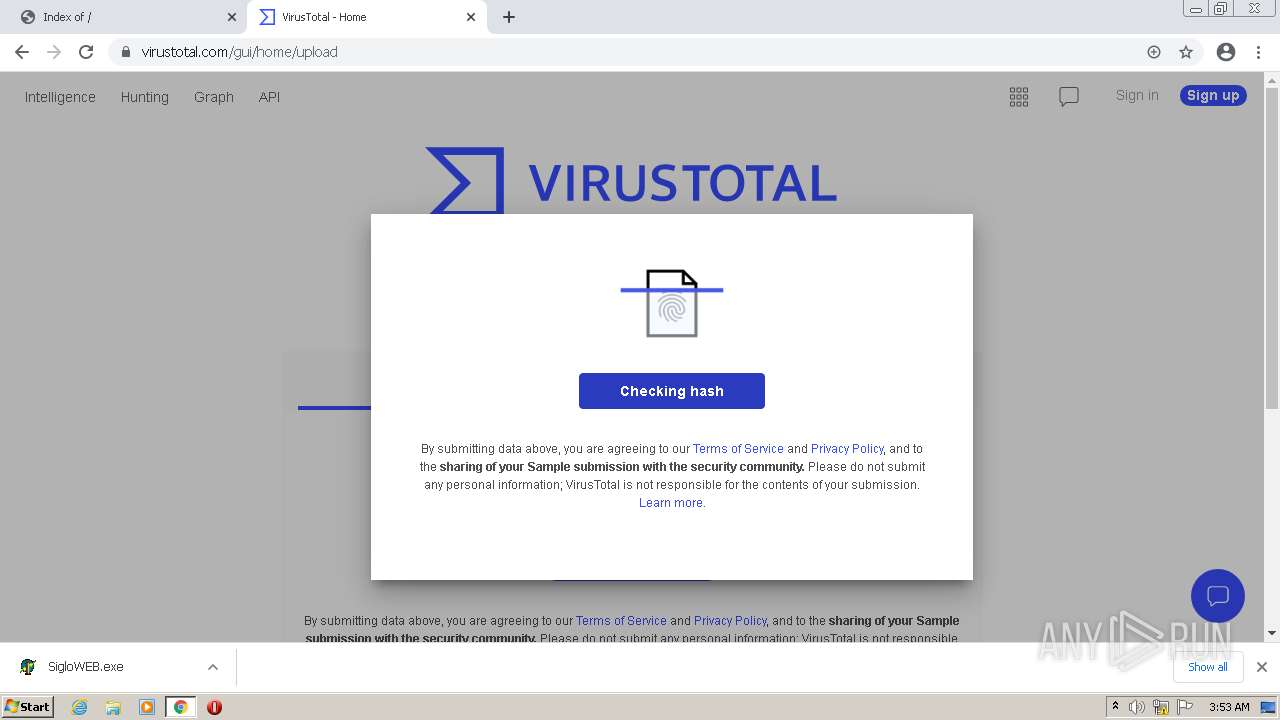Open media player taskbar icon
This screenshot has height=720, width=1280.
[x=147, y=707]
